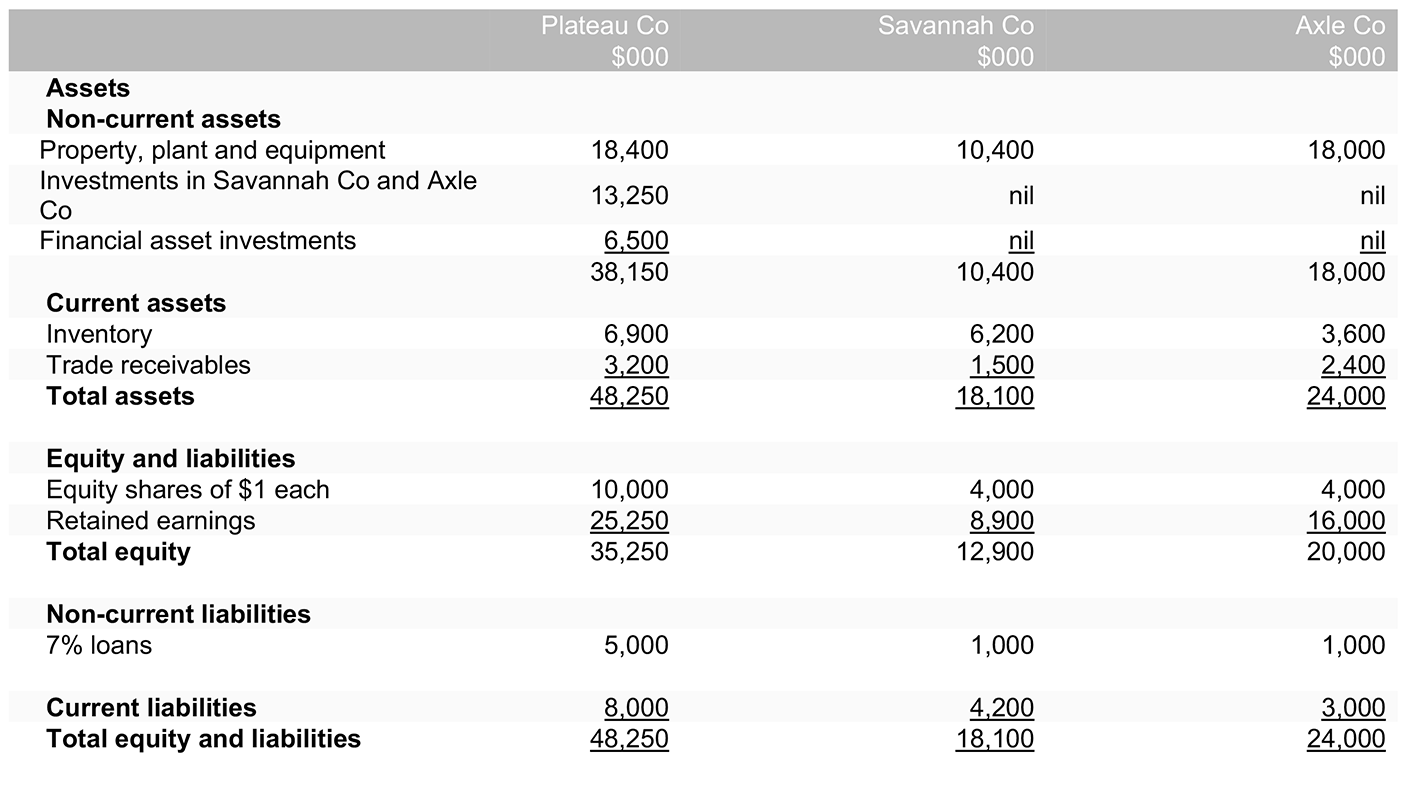The image size is (1417, 799).
Task: Select the Total equity and liabilities label
Action: (x=203, y=739)
